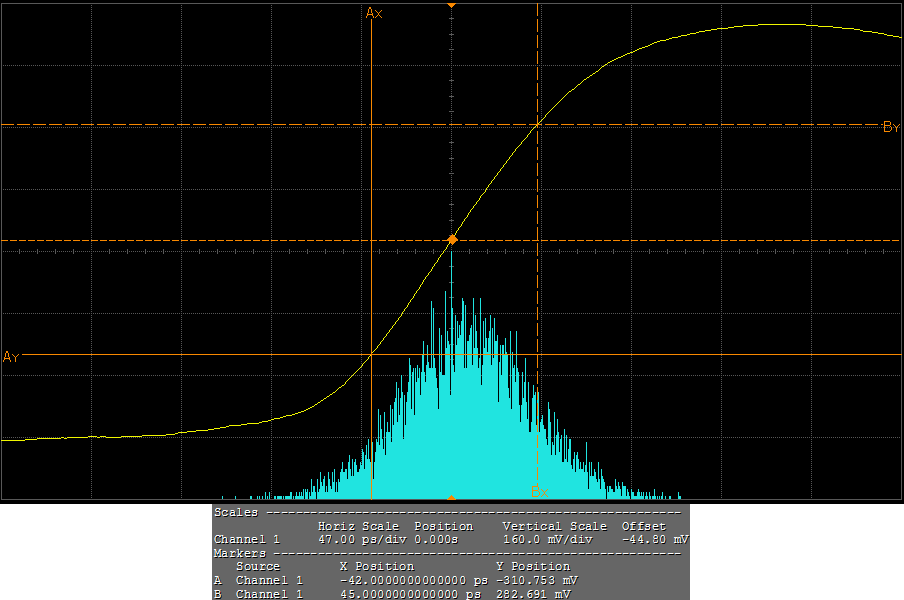
Task: Select the By horizontal marker label
Action: (891, 127)
